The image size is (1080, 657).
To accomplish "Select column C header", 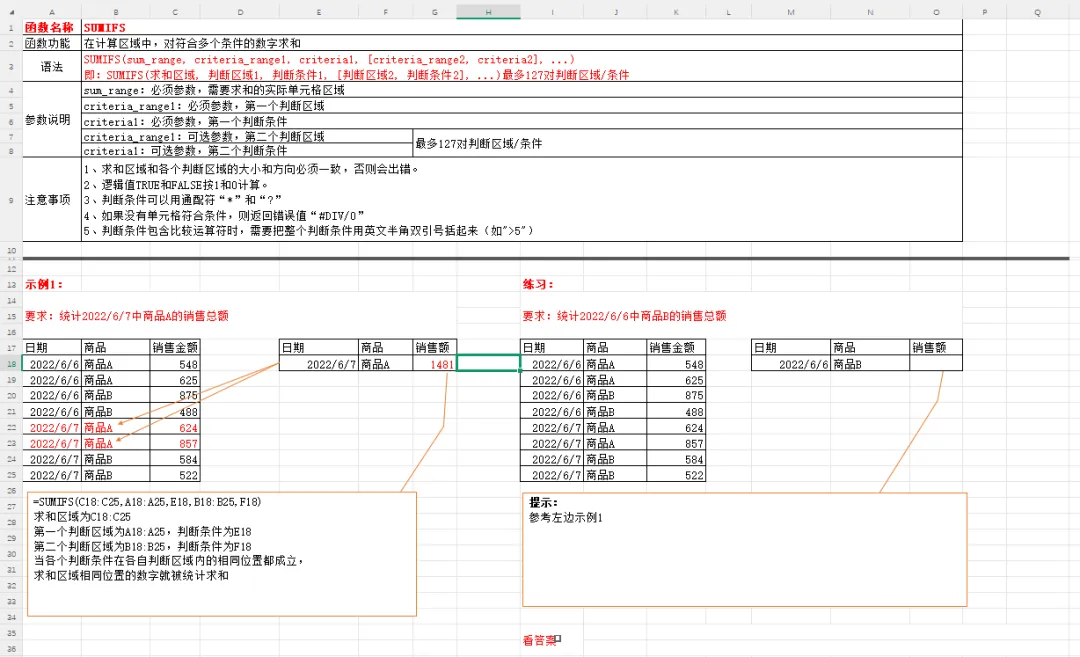I will [175, 12].
